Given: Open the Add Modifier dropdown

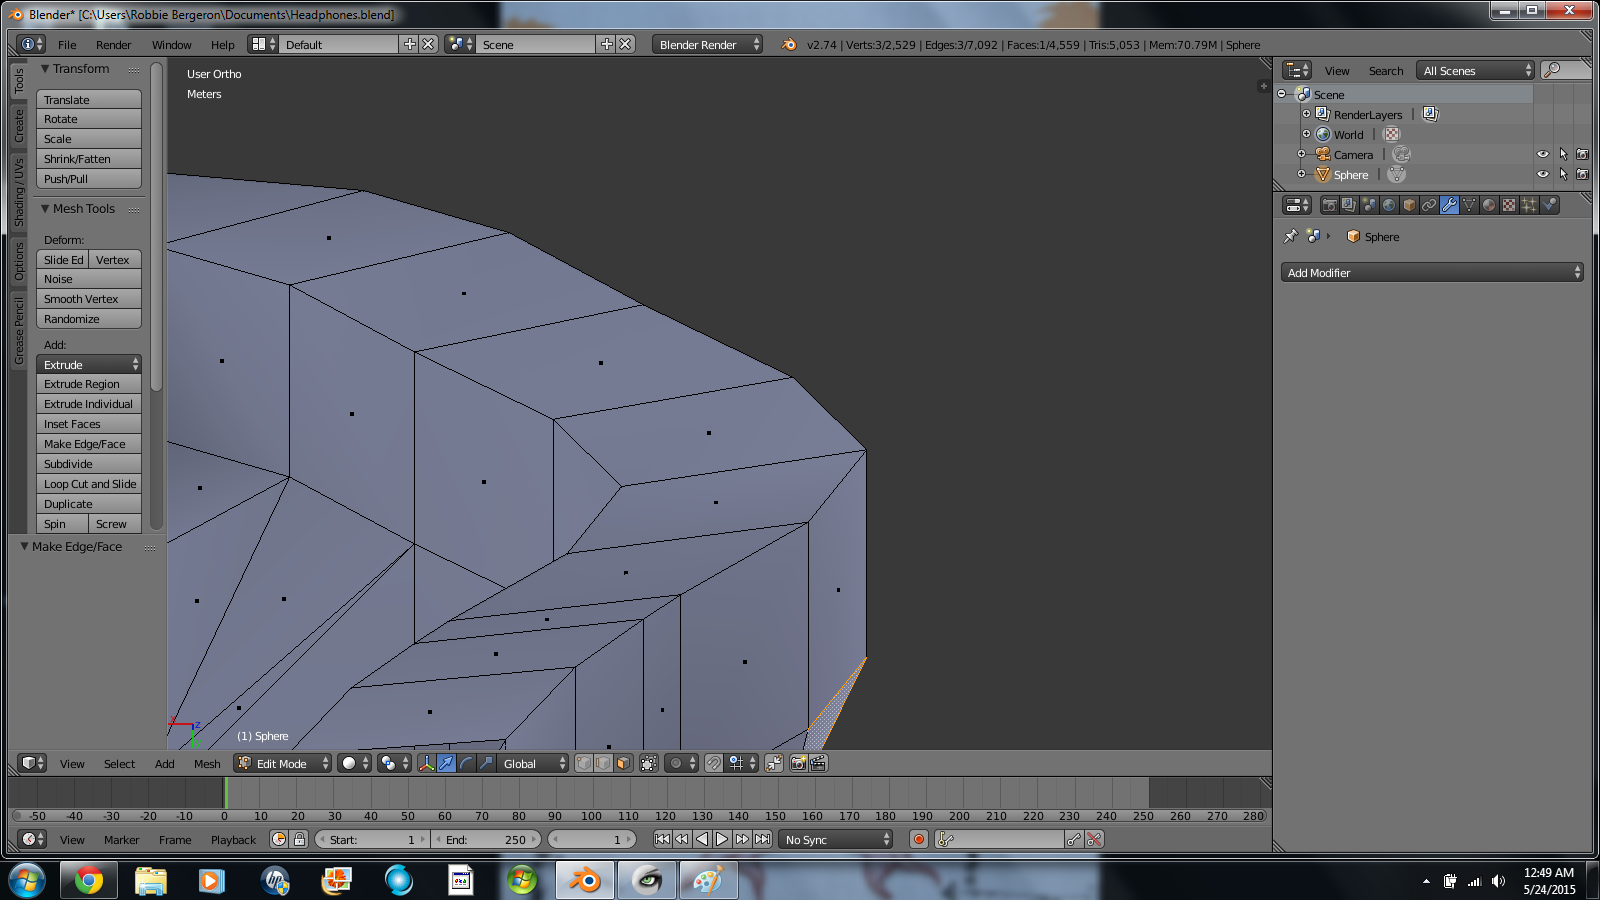Looking at the screenshot, I should tap(1432, 272).
